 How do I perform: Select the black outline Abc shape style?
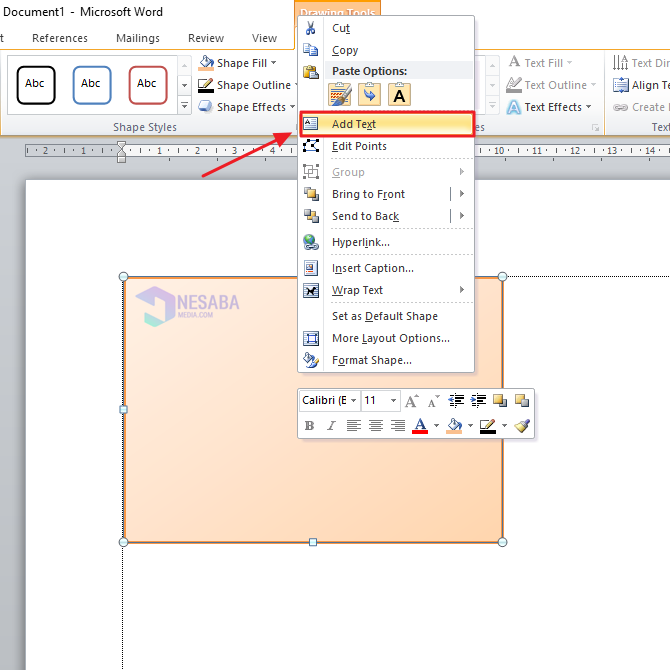coord(36,85)
